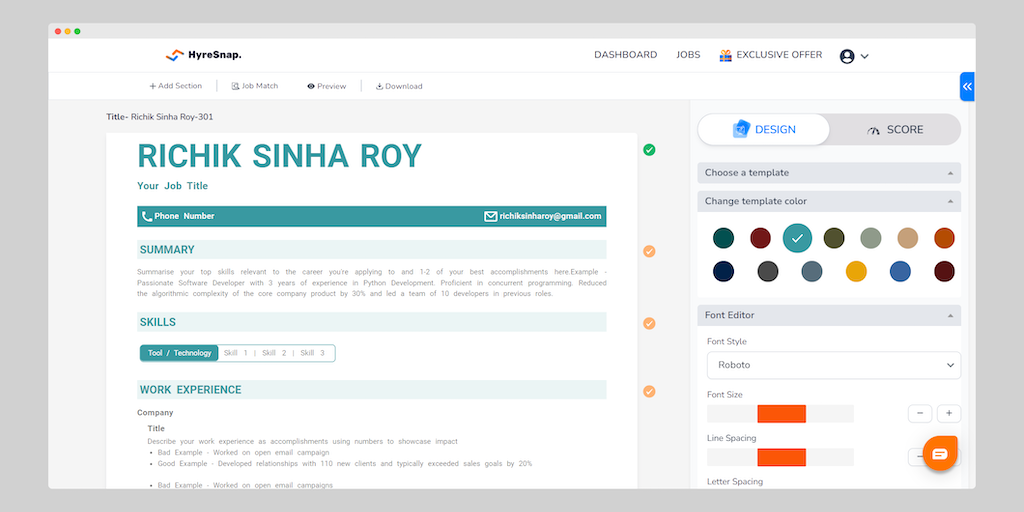The image size is (1024, 512).
Task: Edit the Your Job Title field
Action: (x=172, y=186)
